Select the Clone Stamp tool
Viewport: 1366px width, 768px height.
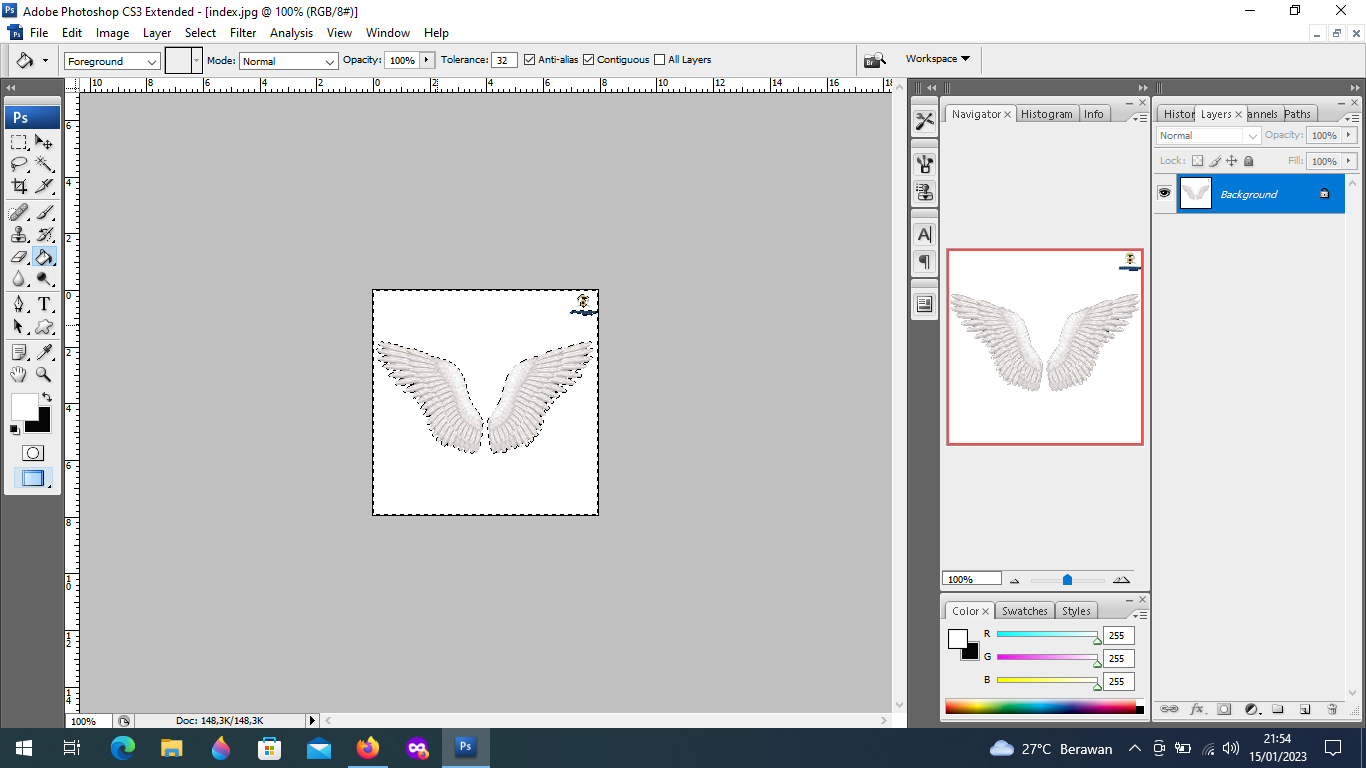click(19, 235)
